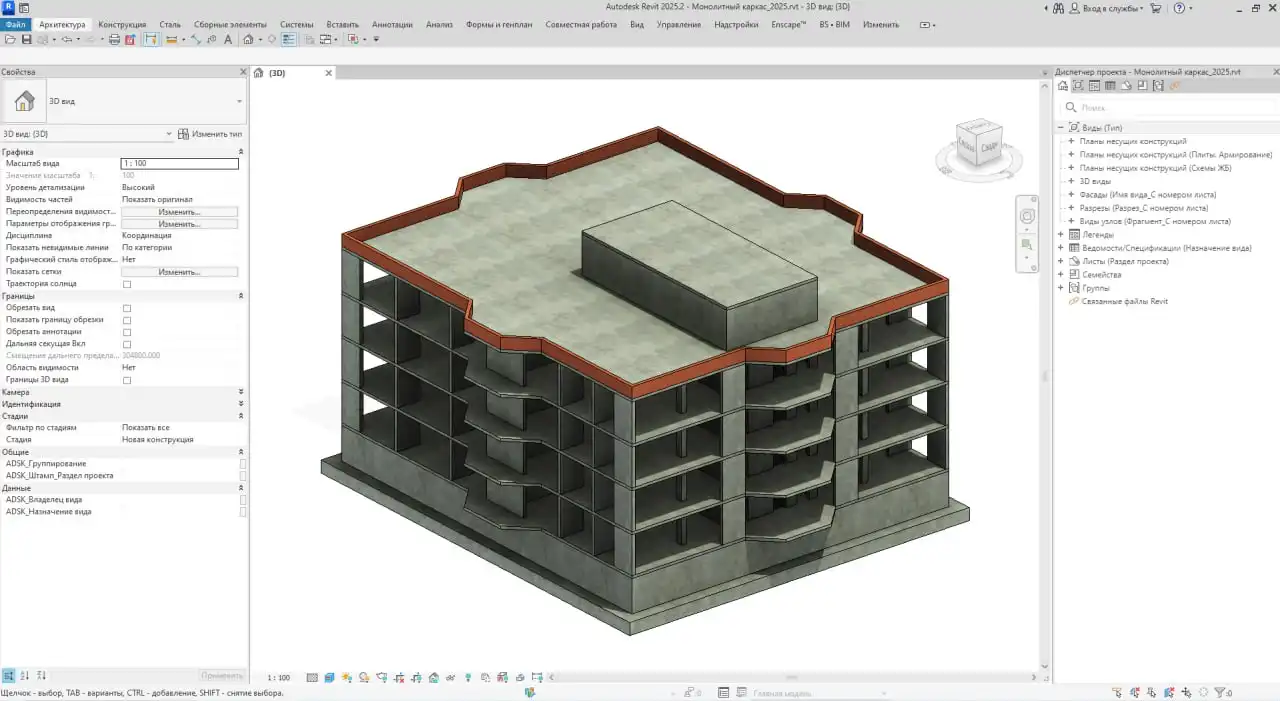Check the 'Траектория солнца' option
This screenshot has width=1280, height=701.
[x=128, y=283]
